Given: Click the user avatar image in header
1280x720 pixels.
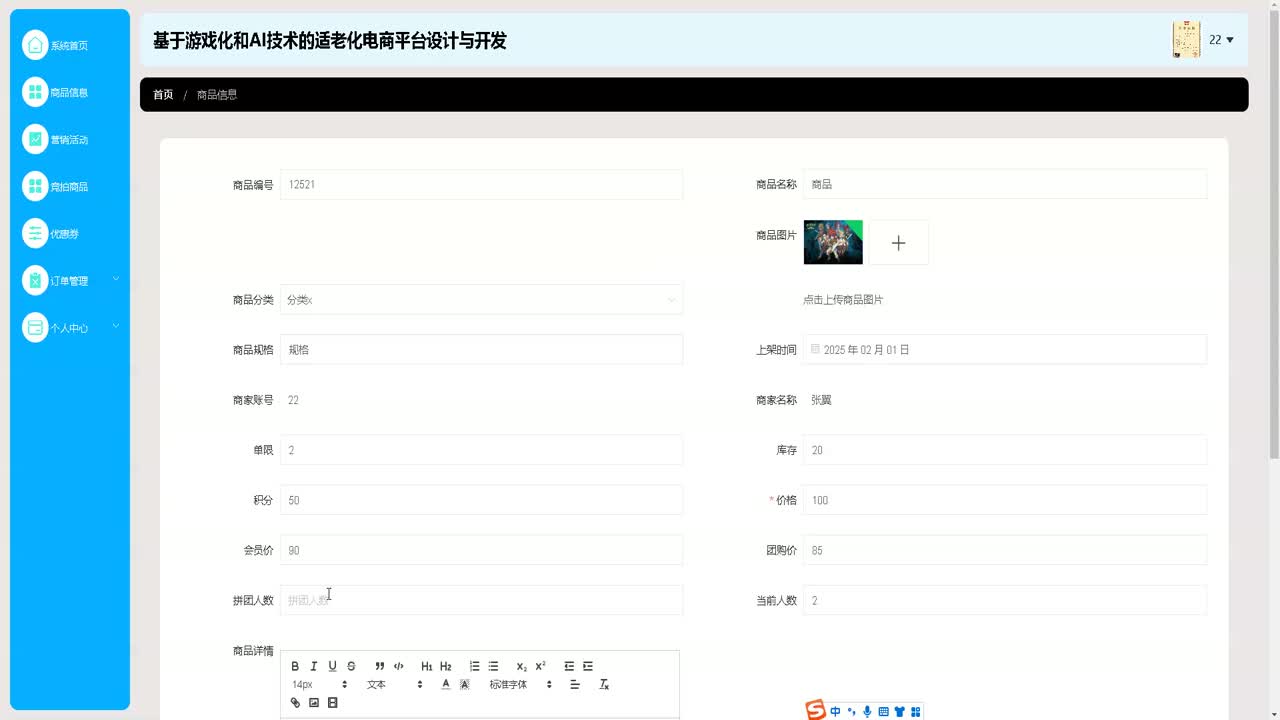Looking at the screenshot, I should click(1186, 39).
